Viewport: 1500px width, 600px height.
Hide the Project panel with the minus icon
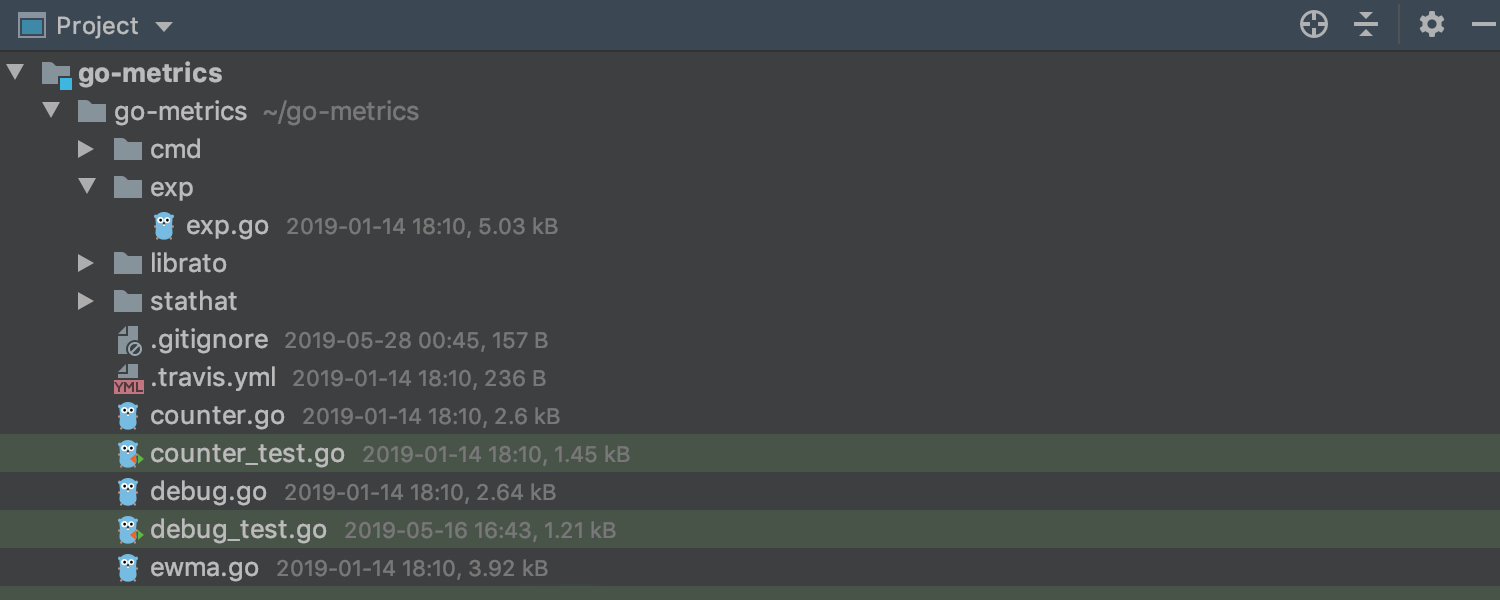[x=1484, y=25]
